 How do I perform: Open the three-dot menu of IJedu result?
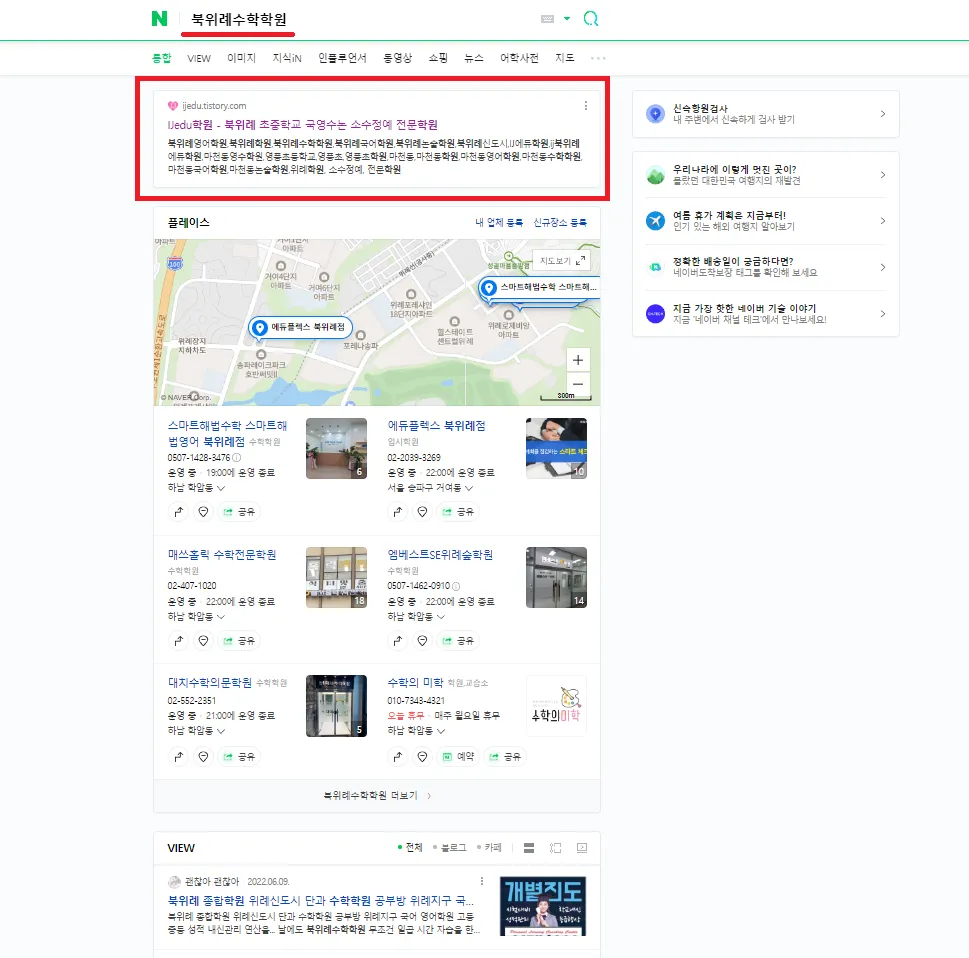pyautogui.click(x=586, y=106)
